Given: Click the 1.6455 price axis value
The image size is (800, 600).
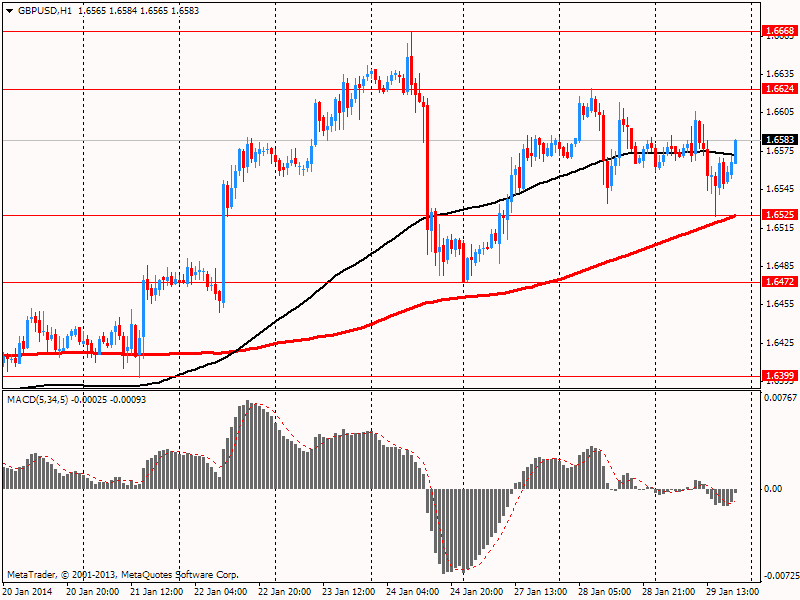Looking at the screenshot, I should 780,304.
